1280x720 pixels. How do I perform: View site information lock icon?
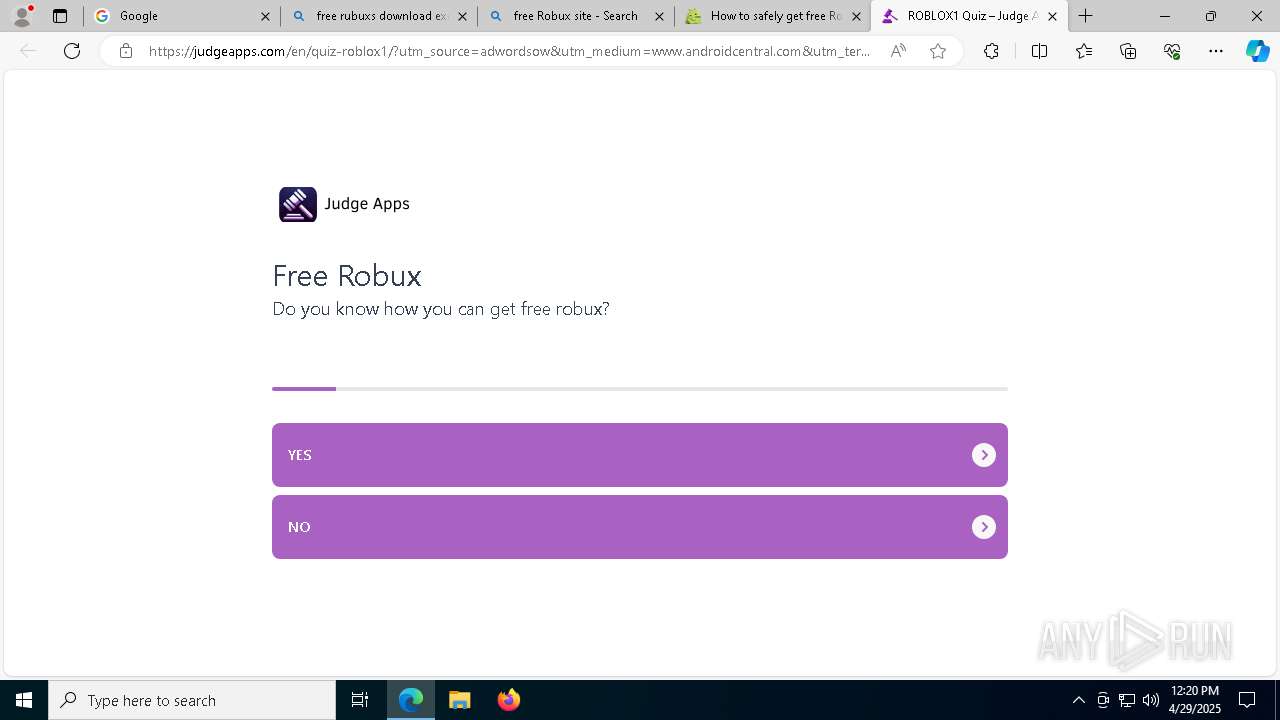(x=126, y=51)
